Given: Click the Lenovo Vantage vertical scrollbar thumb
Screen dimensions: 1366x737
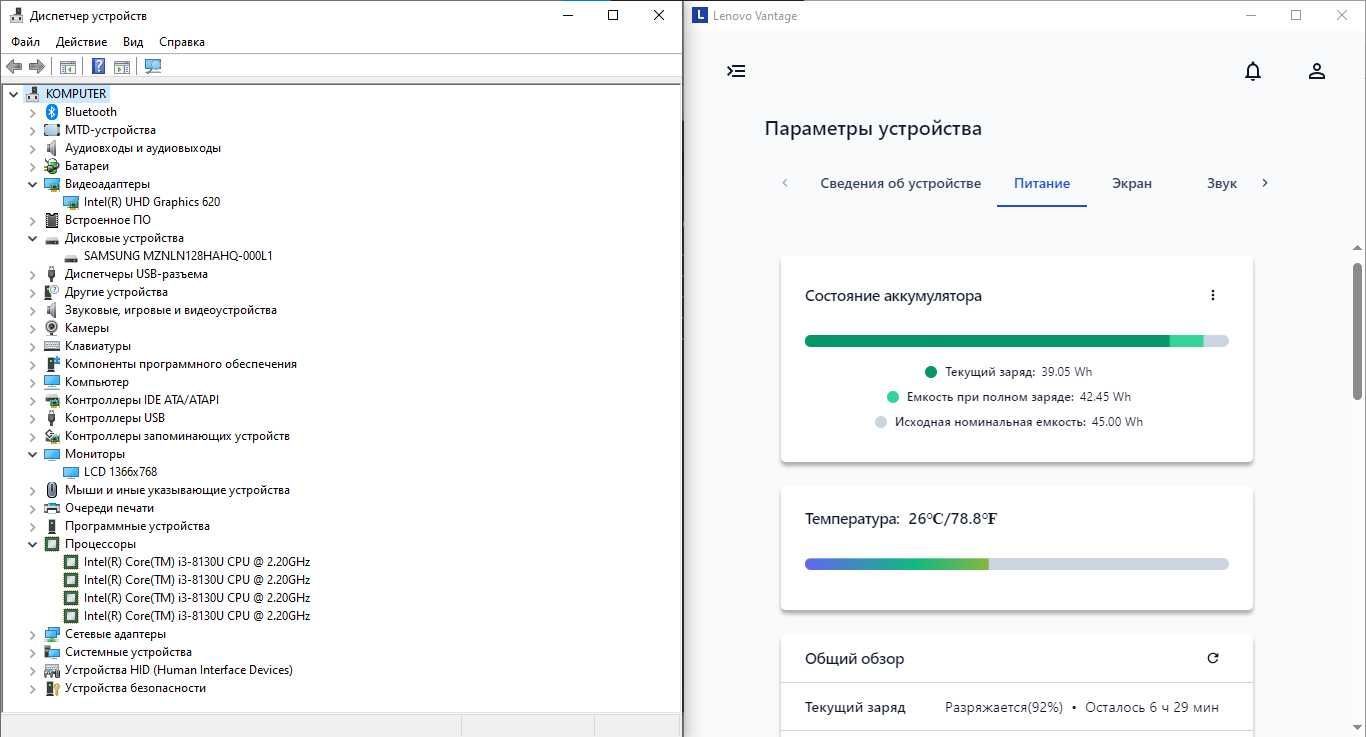Looking at the screenshot, I should 1357,331.
